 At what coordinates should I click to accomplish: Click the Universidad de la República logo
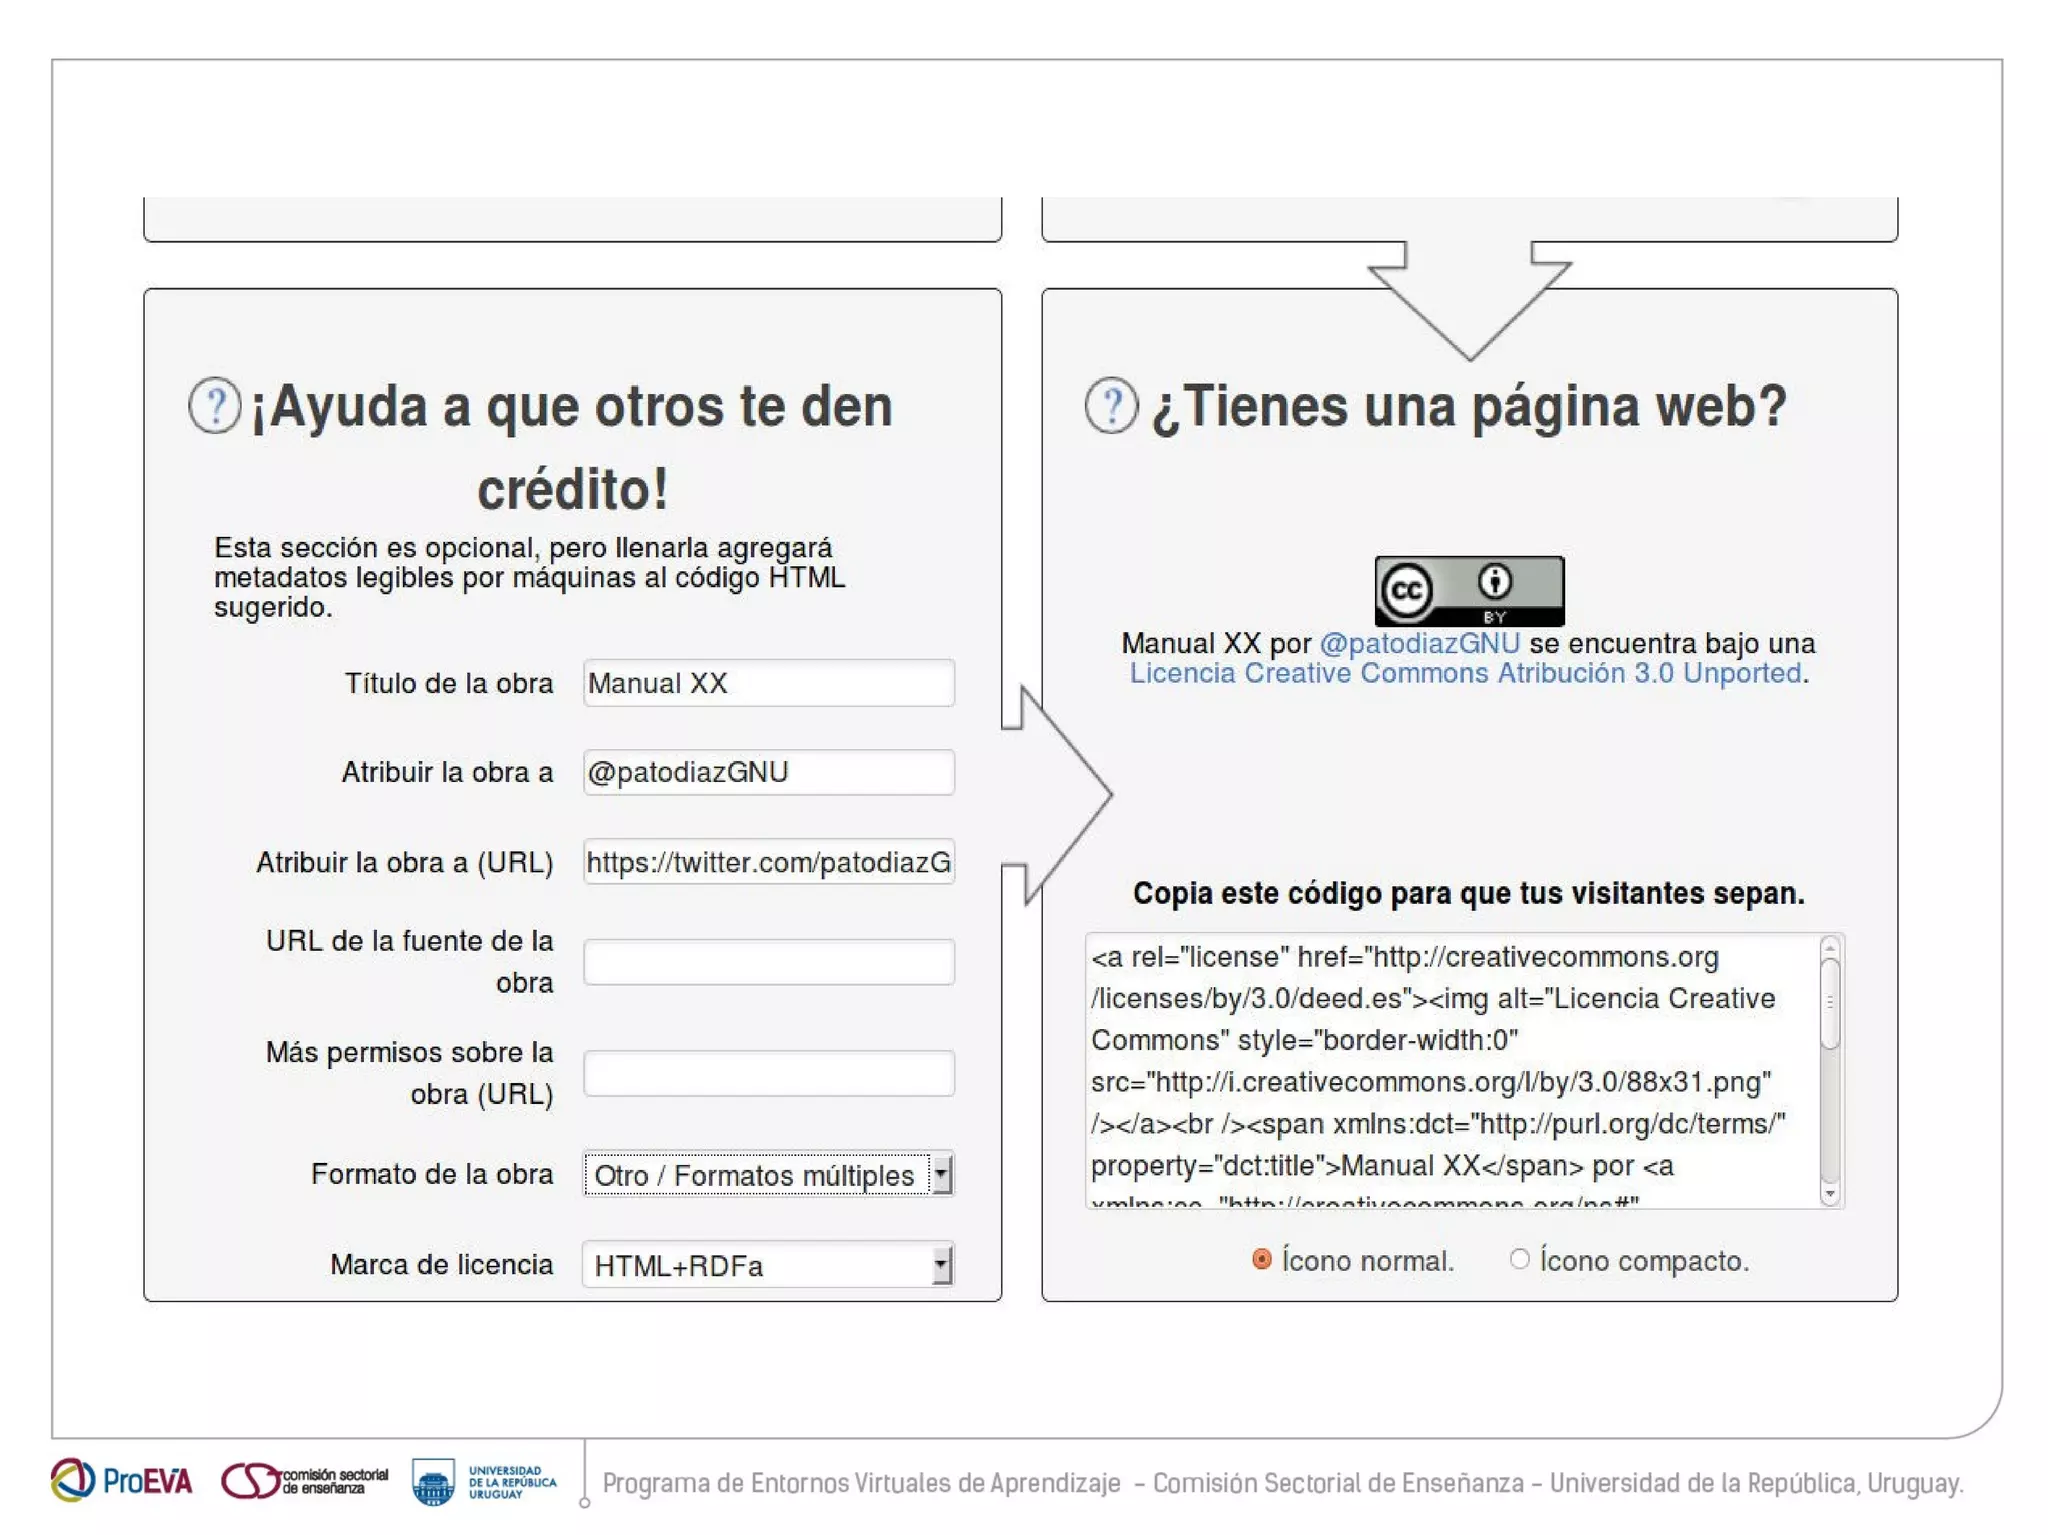[484, 1481]
